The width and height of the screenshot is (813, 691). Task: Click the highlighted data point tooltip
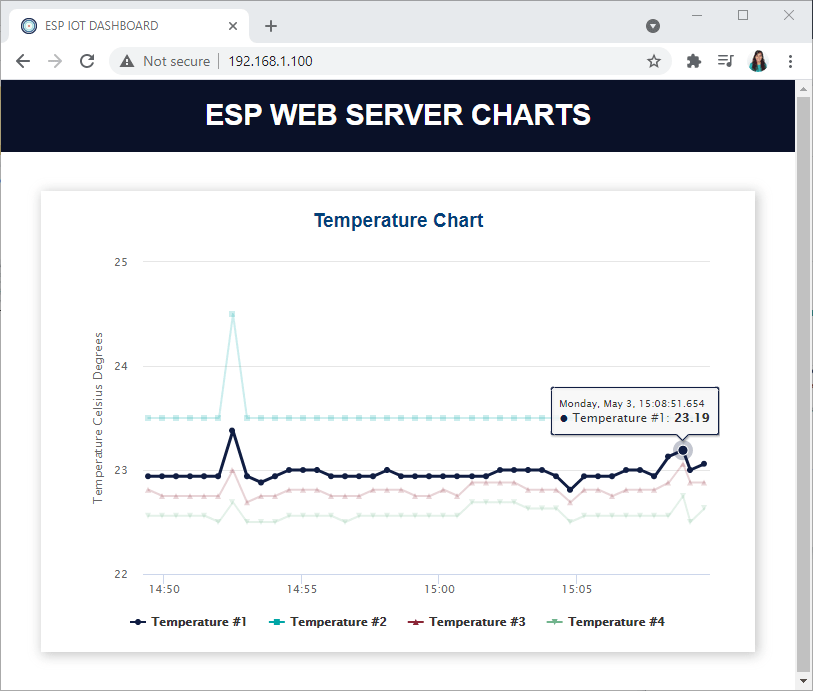tap(634, 411)
